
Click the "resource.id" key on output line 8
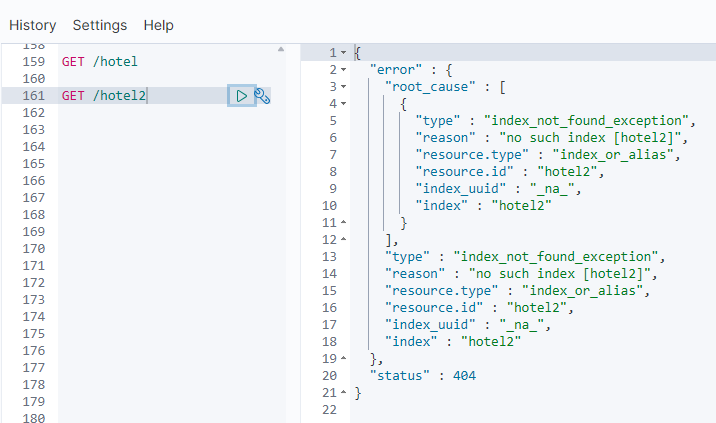tap(464, 172)
